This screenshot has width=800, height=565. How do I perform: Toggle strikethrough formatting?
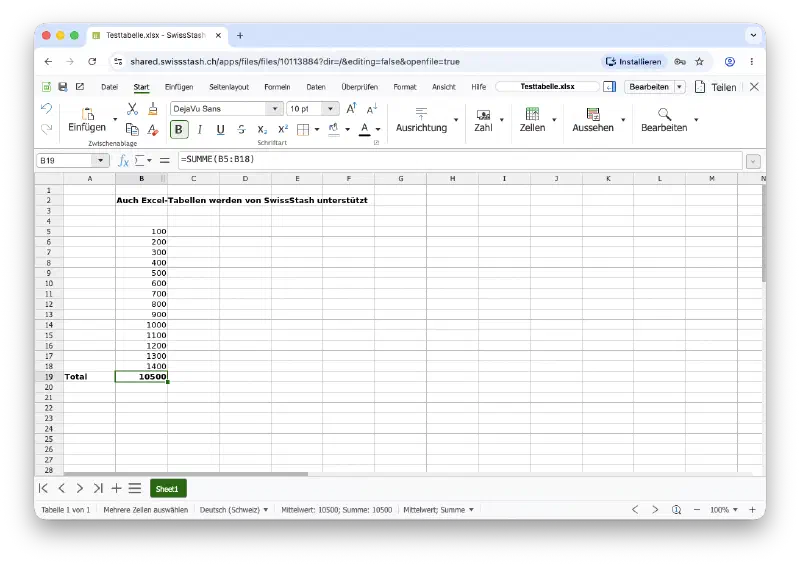(241, 130)
